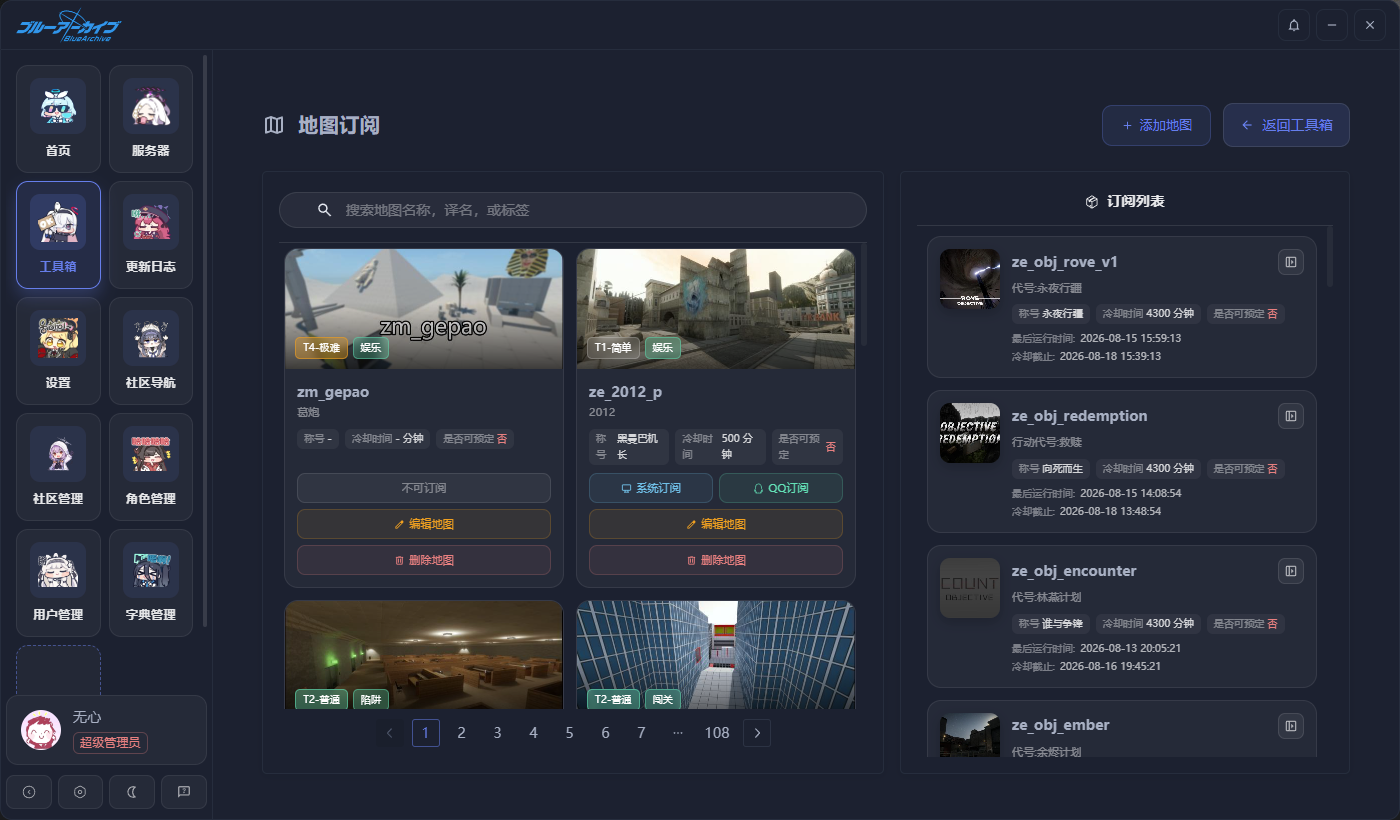Select page 1 in the pagination
Image resolution: width=1400 pixels, height=820 pixels.
pyautogui.click(x=426, y=733)
